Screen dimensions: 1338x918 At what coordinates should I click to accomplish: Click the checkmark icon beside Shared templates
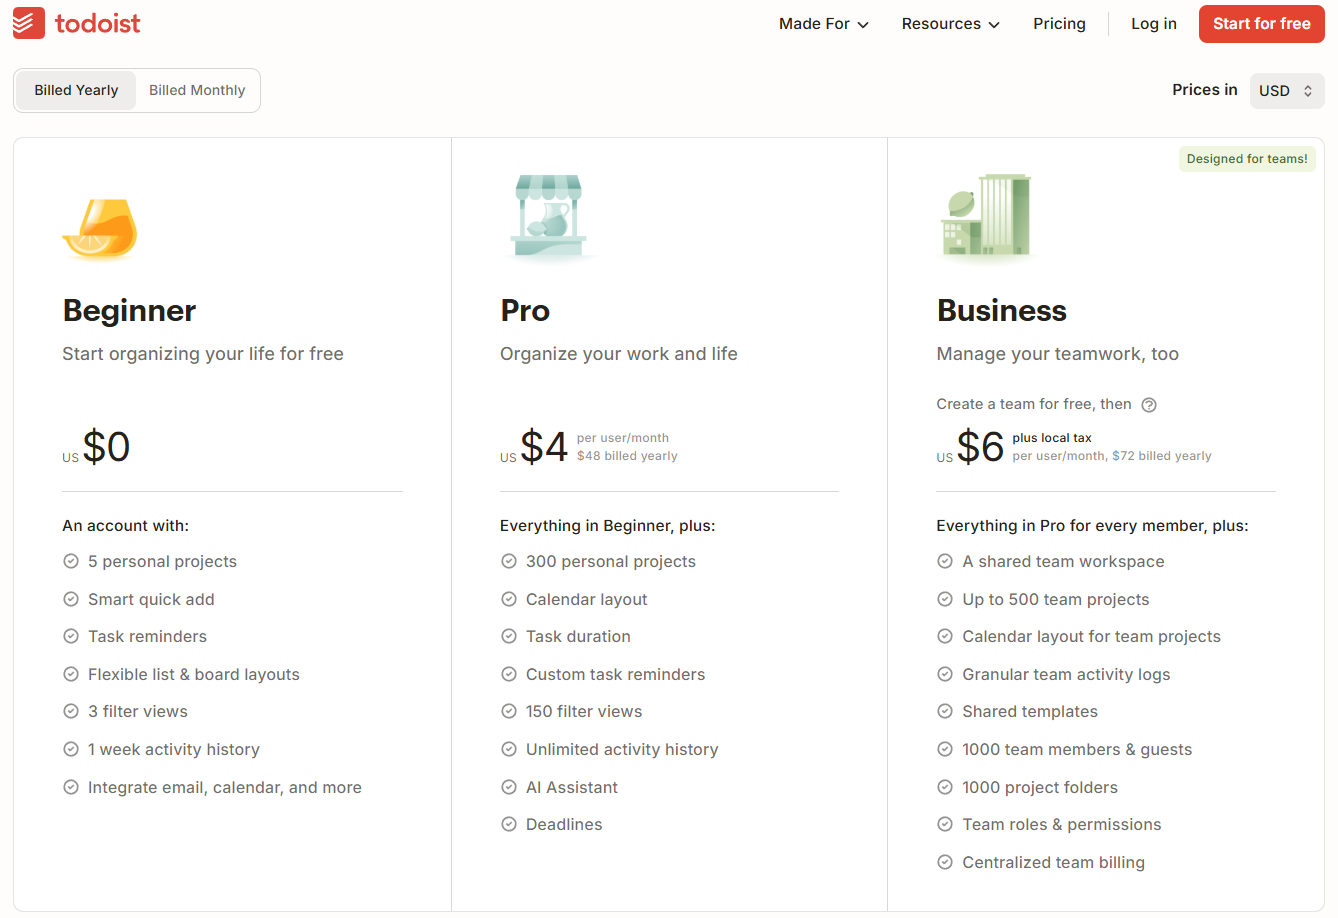pyautogui.click(x=945, y=712)
